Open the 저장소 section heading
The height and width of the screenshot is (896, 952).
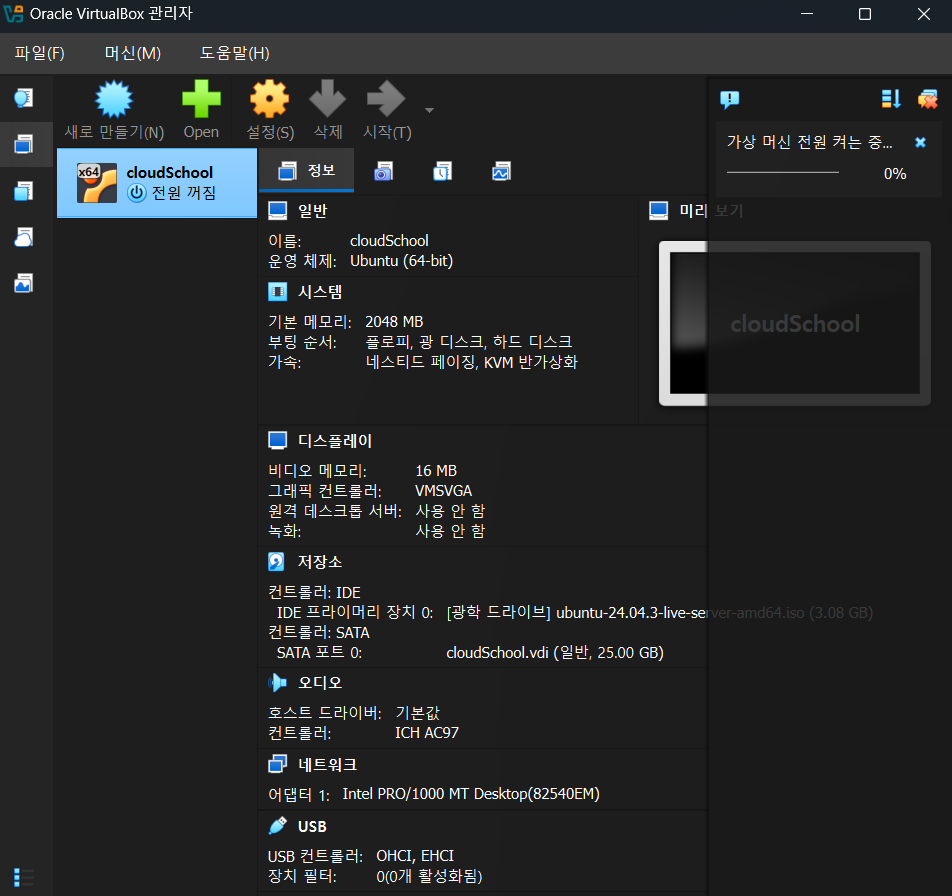pyautogui.click(x=320, y=562)
